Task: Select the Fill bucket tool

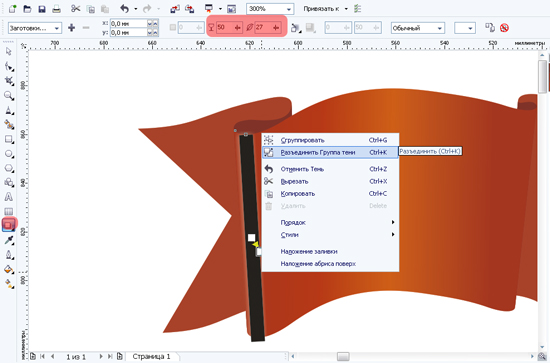Action: (9, 269)
